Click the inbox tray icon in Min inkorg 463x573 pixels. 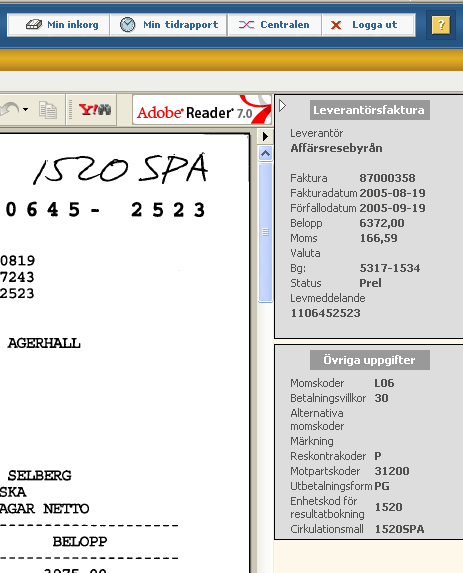[34, 25]
